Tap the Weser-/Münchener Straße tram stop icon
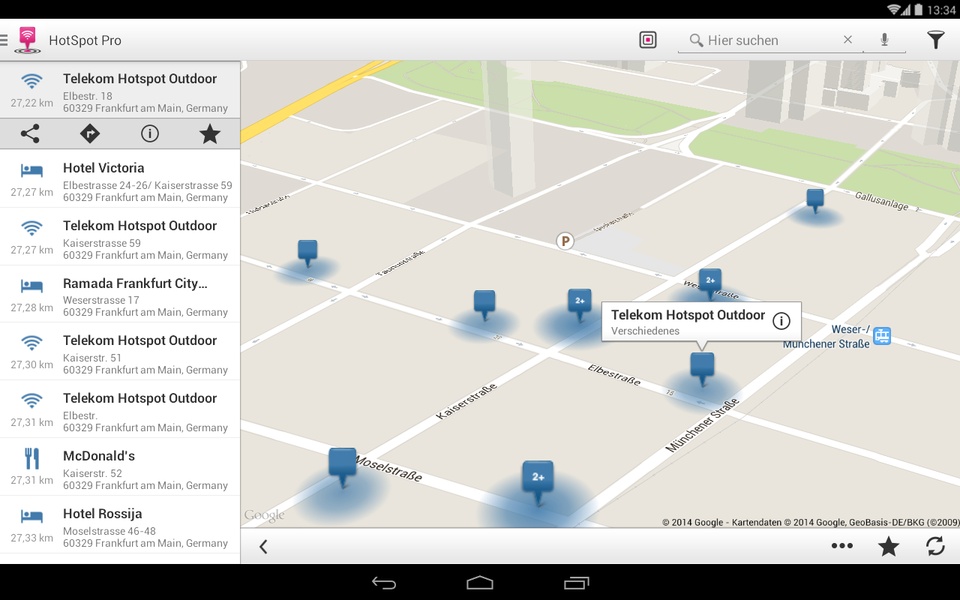 tap(882, 336)
